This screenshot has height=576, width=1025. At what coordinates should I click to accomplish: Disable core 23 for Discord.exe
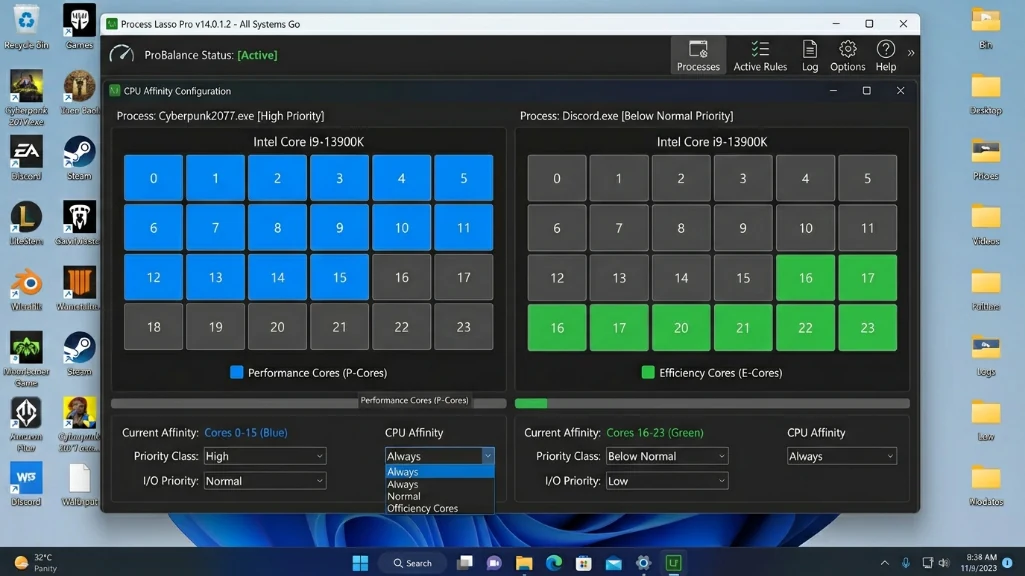click(867, 328)
